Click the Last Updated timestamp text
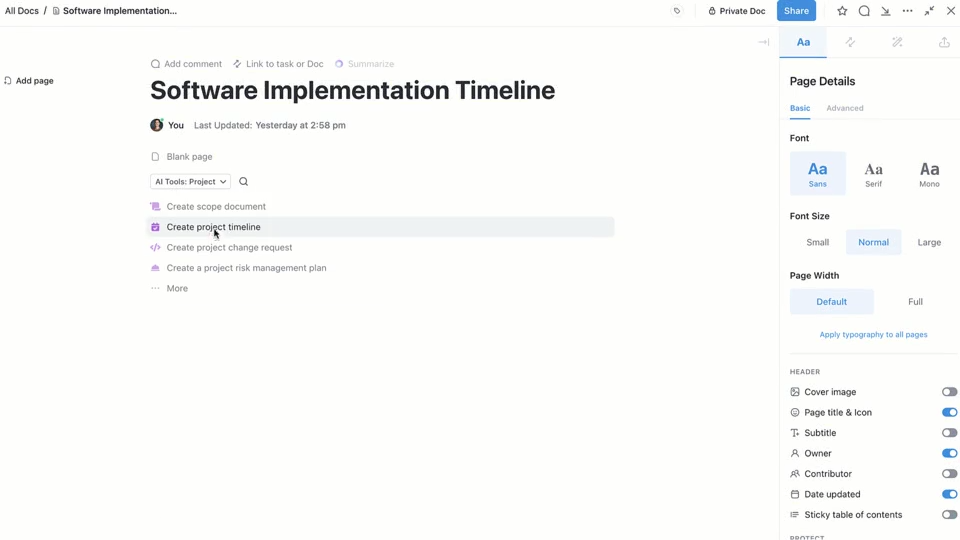Viewport: 960px width, 540px height. pyautogui.click(x=270, y=125)
